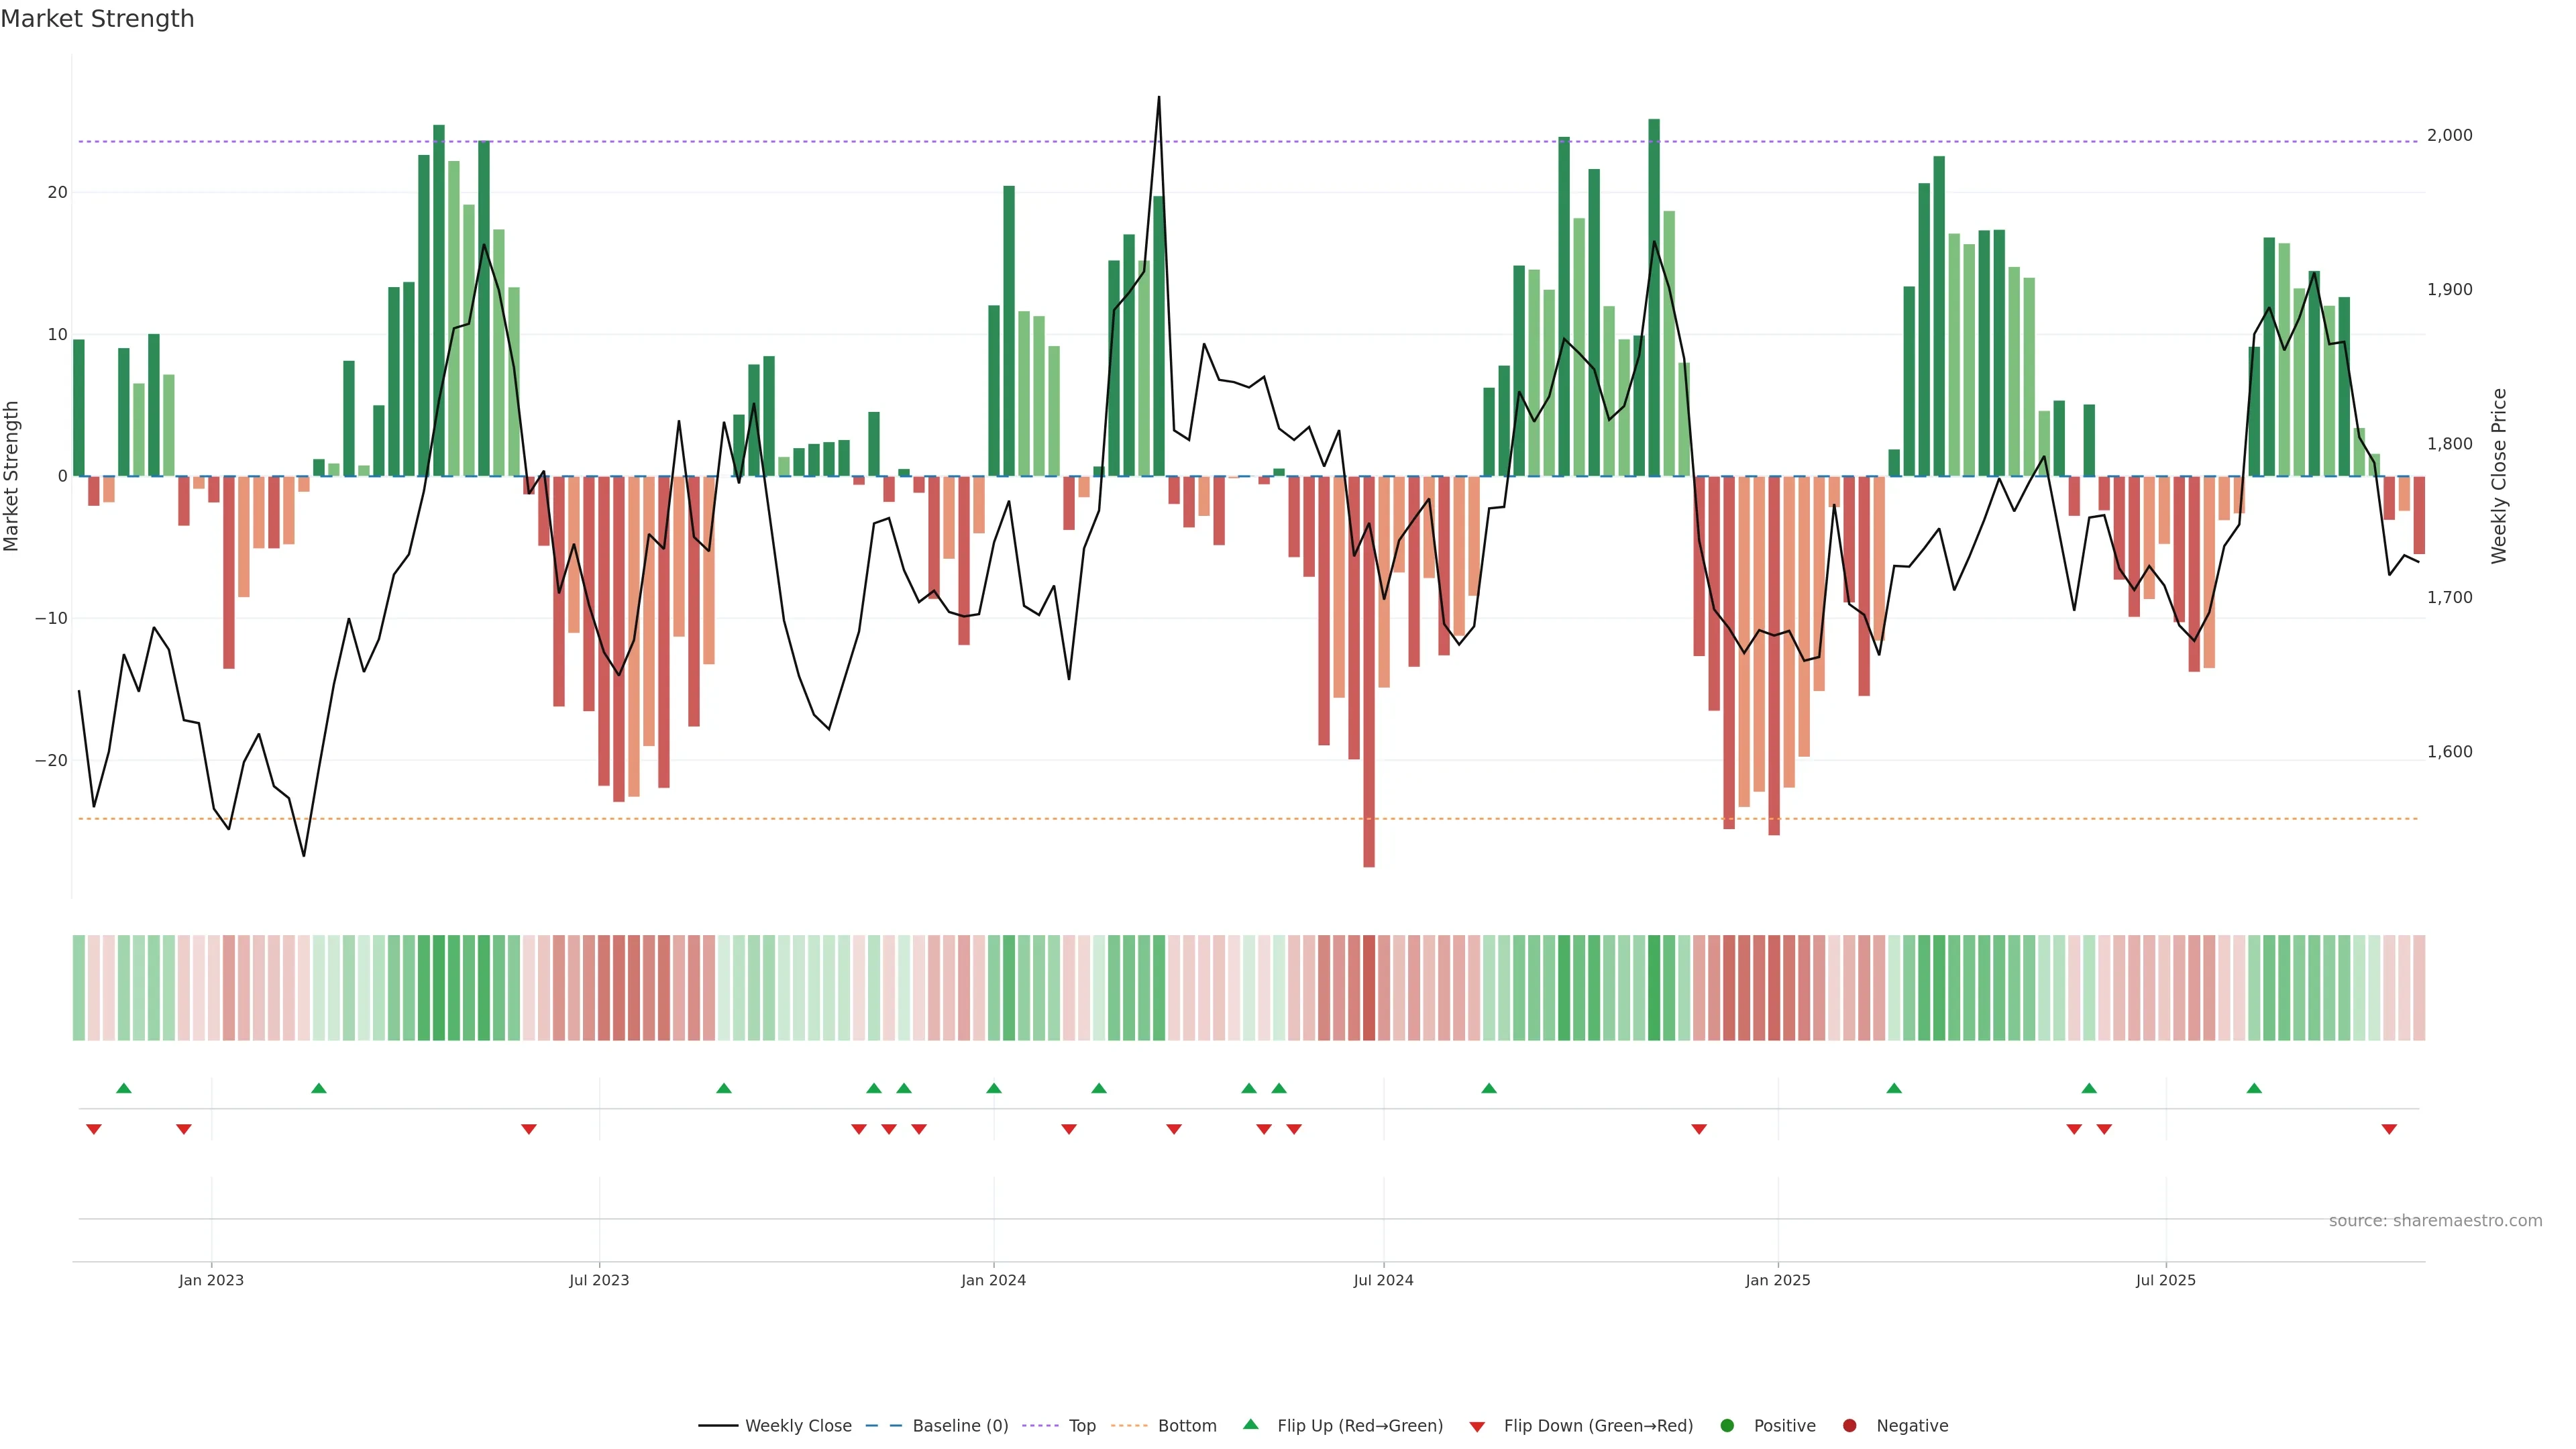Click the red Negative circle legend icon
2576x1449 pixels.
[x=1849, y=1425]
